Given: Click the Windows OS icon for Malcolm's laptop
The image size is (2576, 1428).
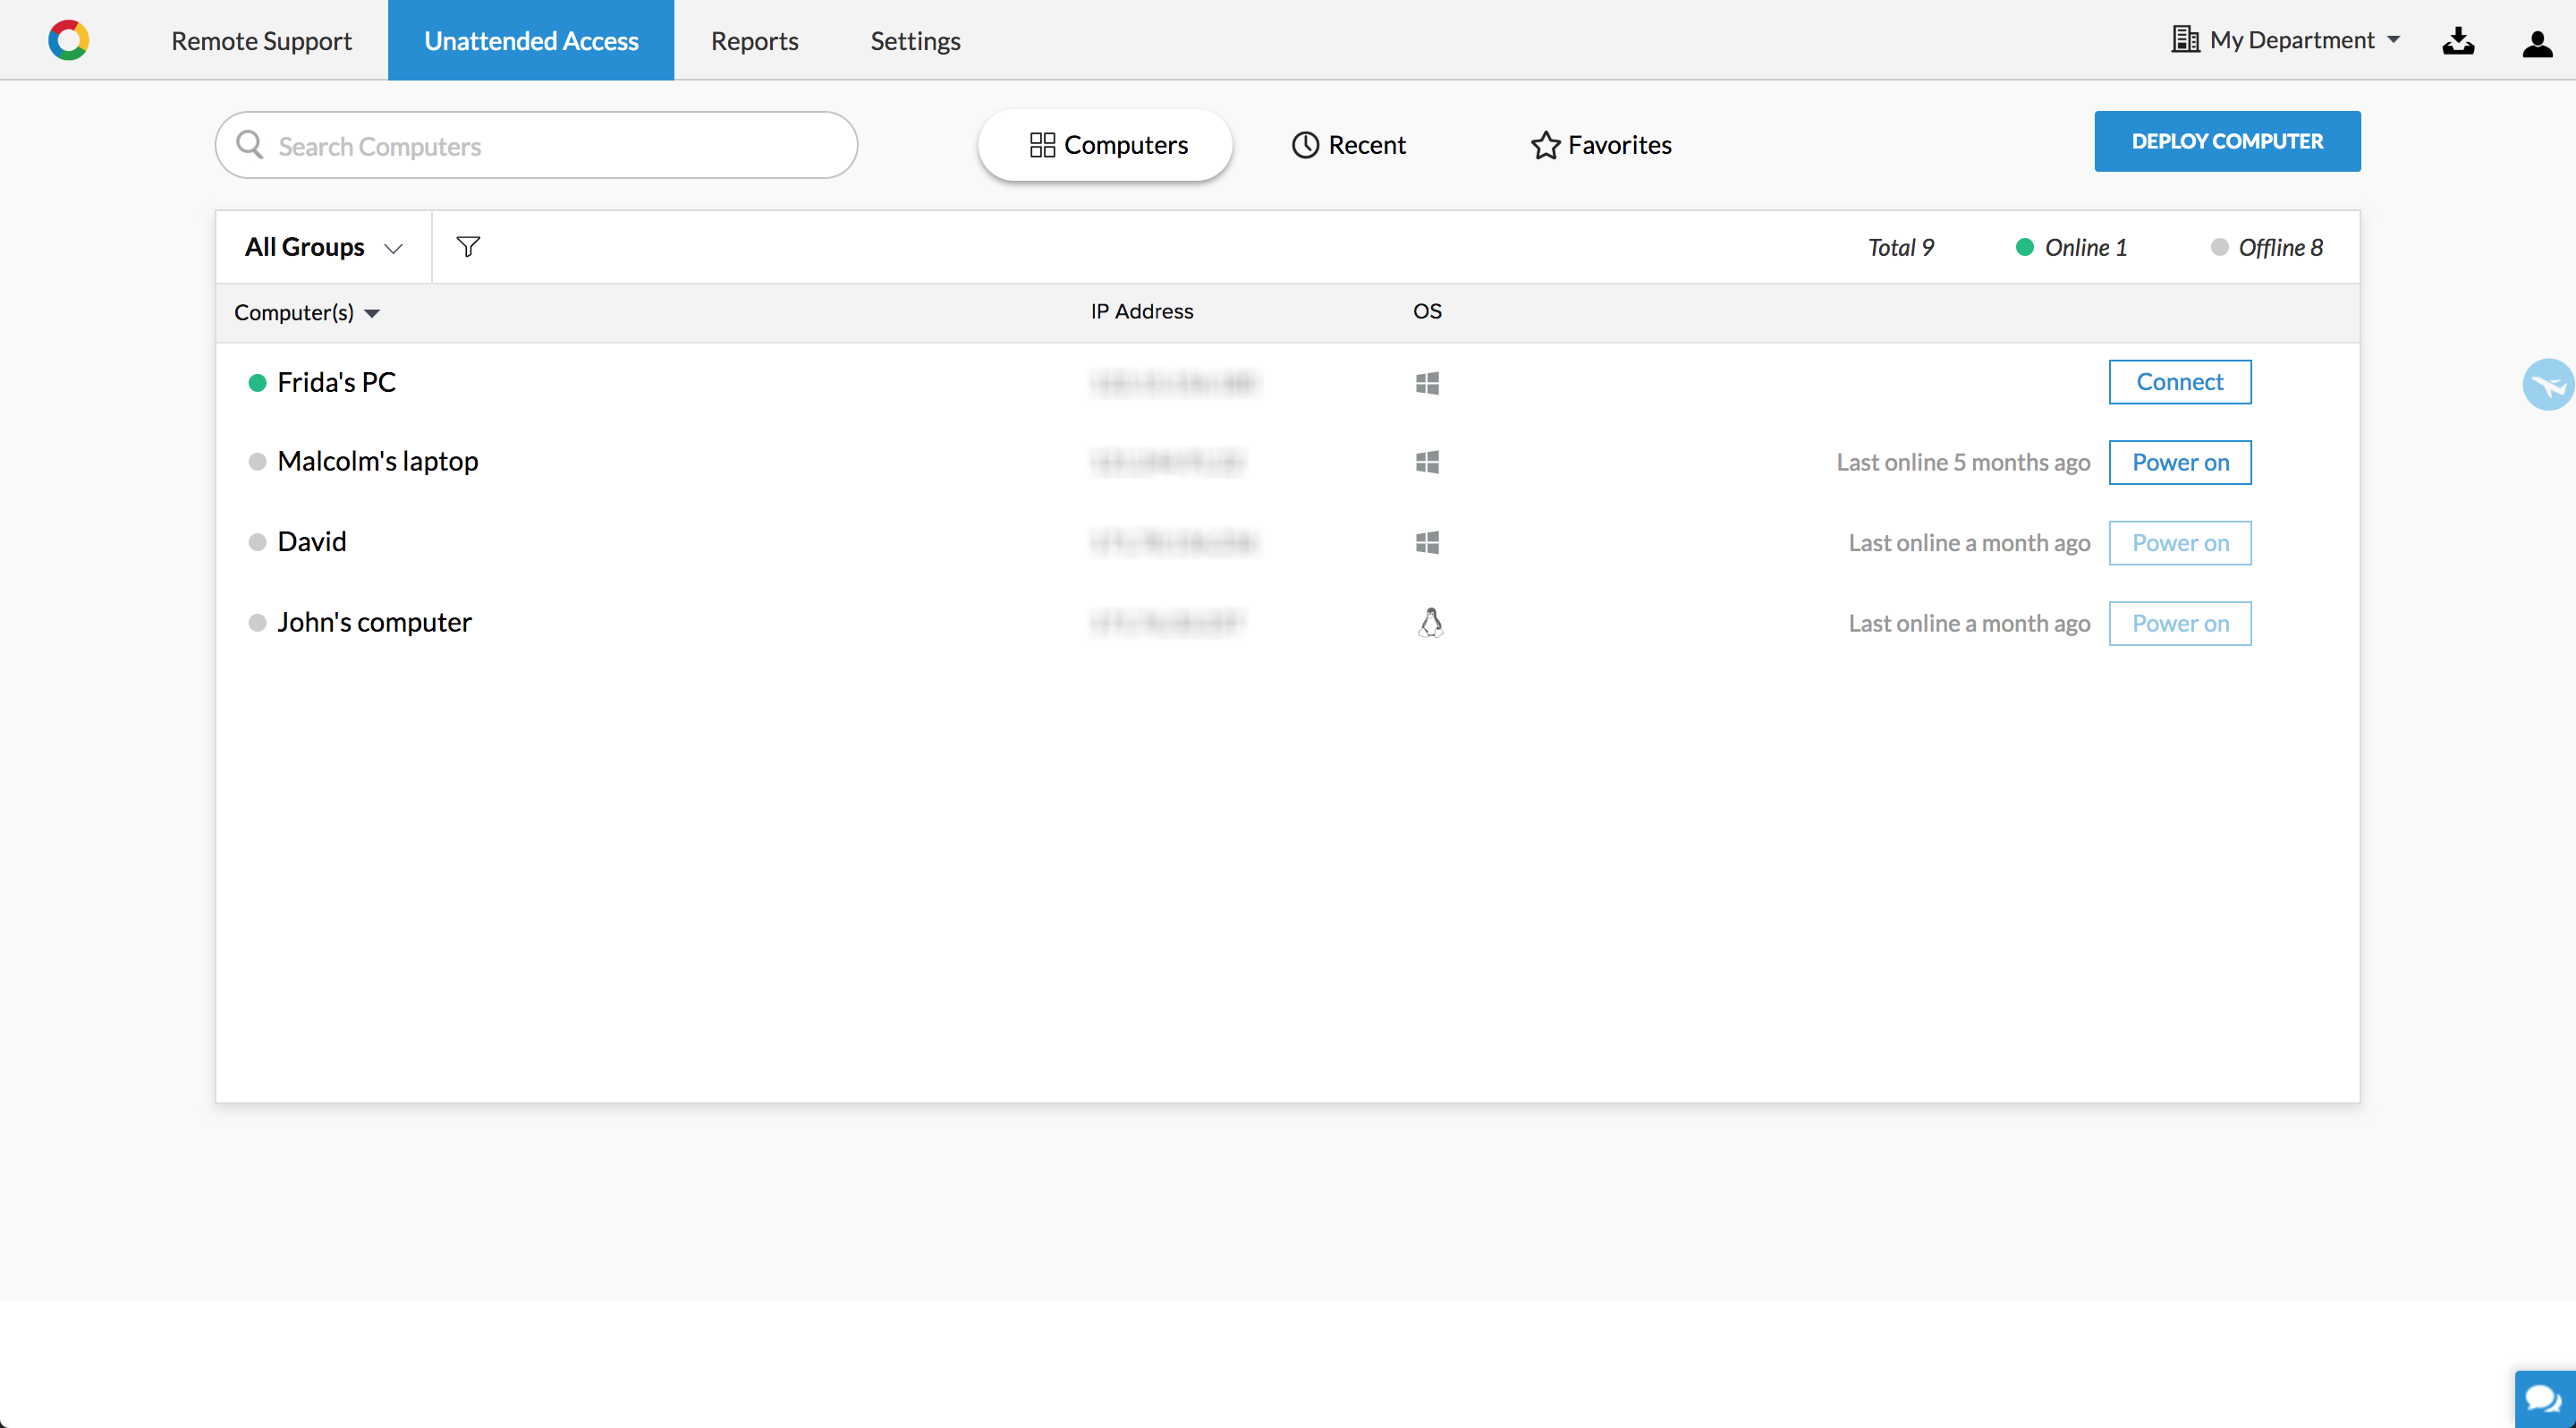Looking at the screenshot, I should [x=1428, y=463].
